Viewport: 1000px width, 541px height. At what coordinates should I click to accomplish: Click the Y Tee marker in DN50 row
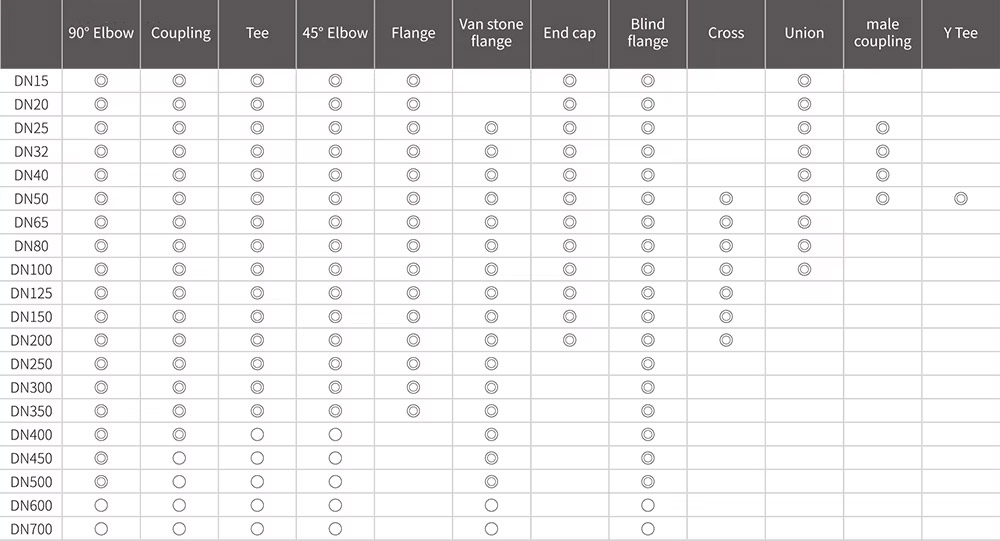point(961,199)
